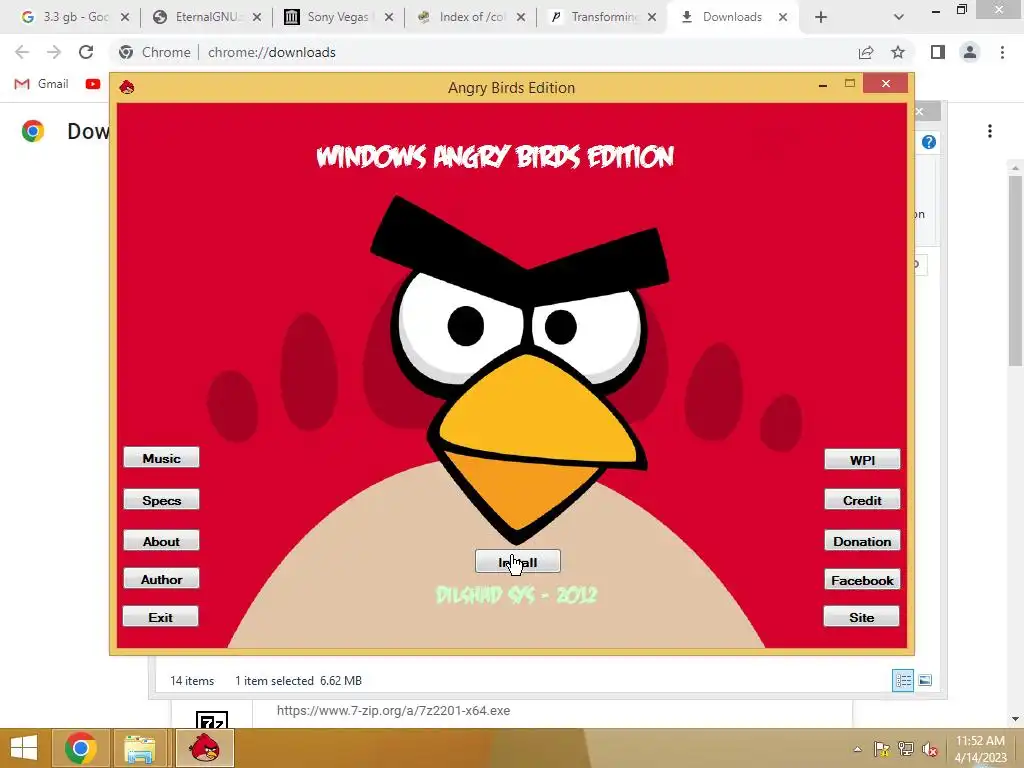Image resolution: width=1024 pixels, height=768 pixels.
Task: Click the Donation button
Action: tap(862, 541)
